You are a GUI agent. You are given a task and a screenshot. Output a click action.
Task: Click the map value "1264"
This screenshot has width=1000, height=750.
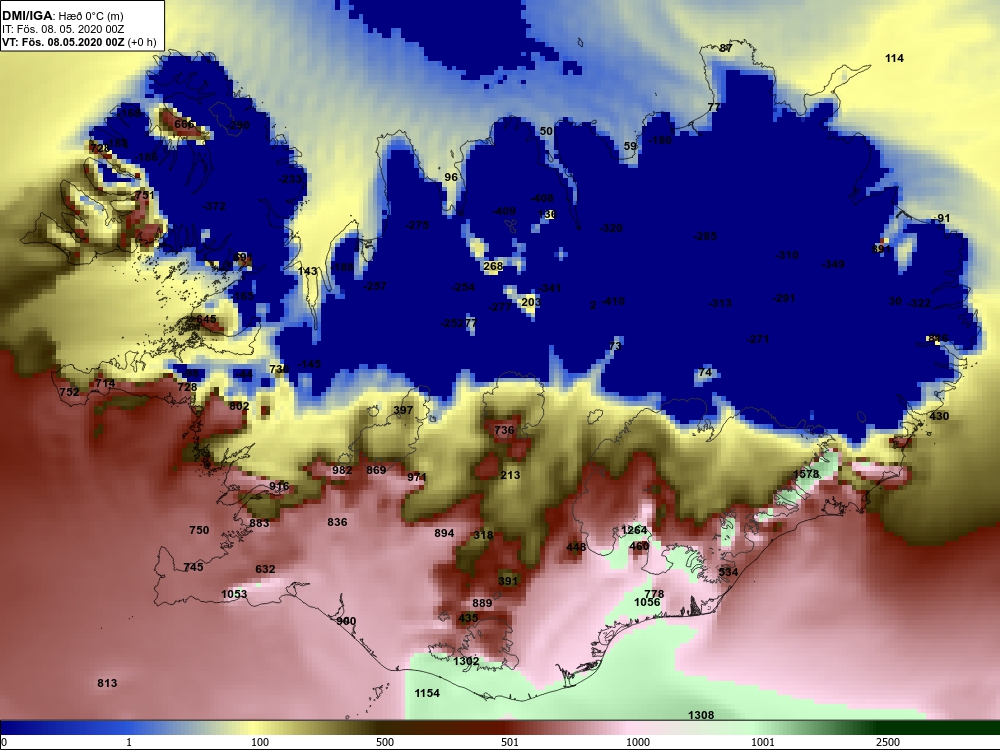click(634, 530)
